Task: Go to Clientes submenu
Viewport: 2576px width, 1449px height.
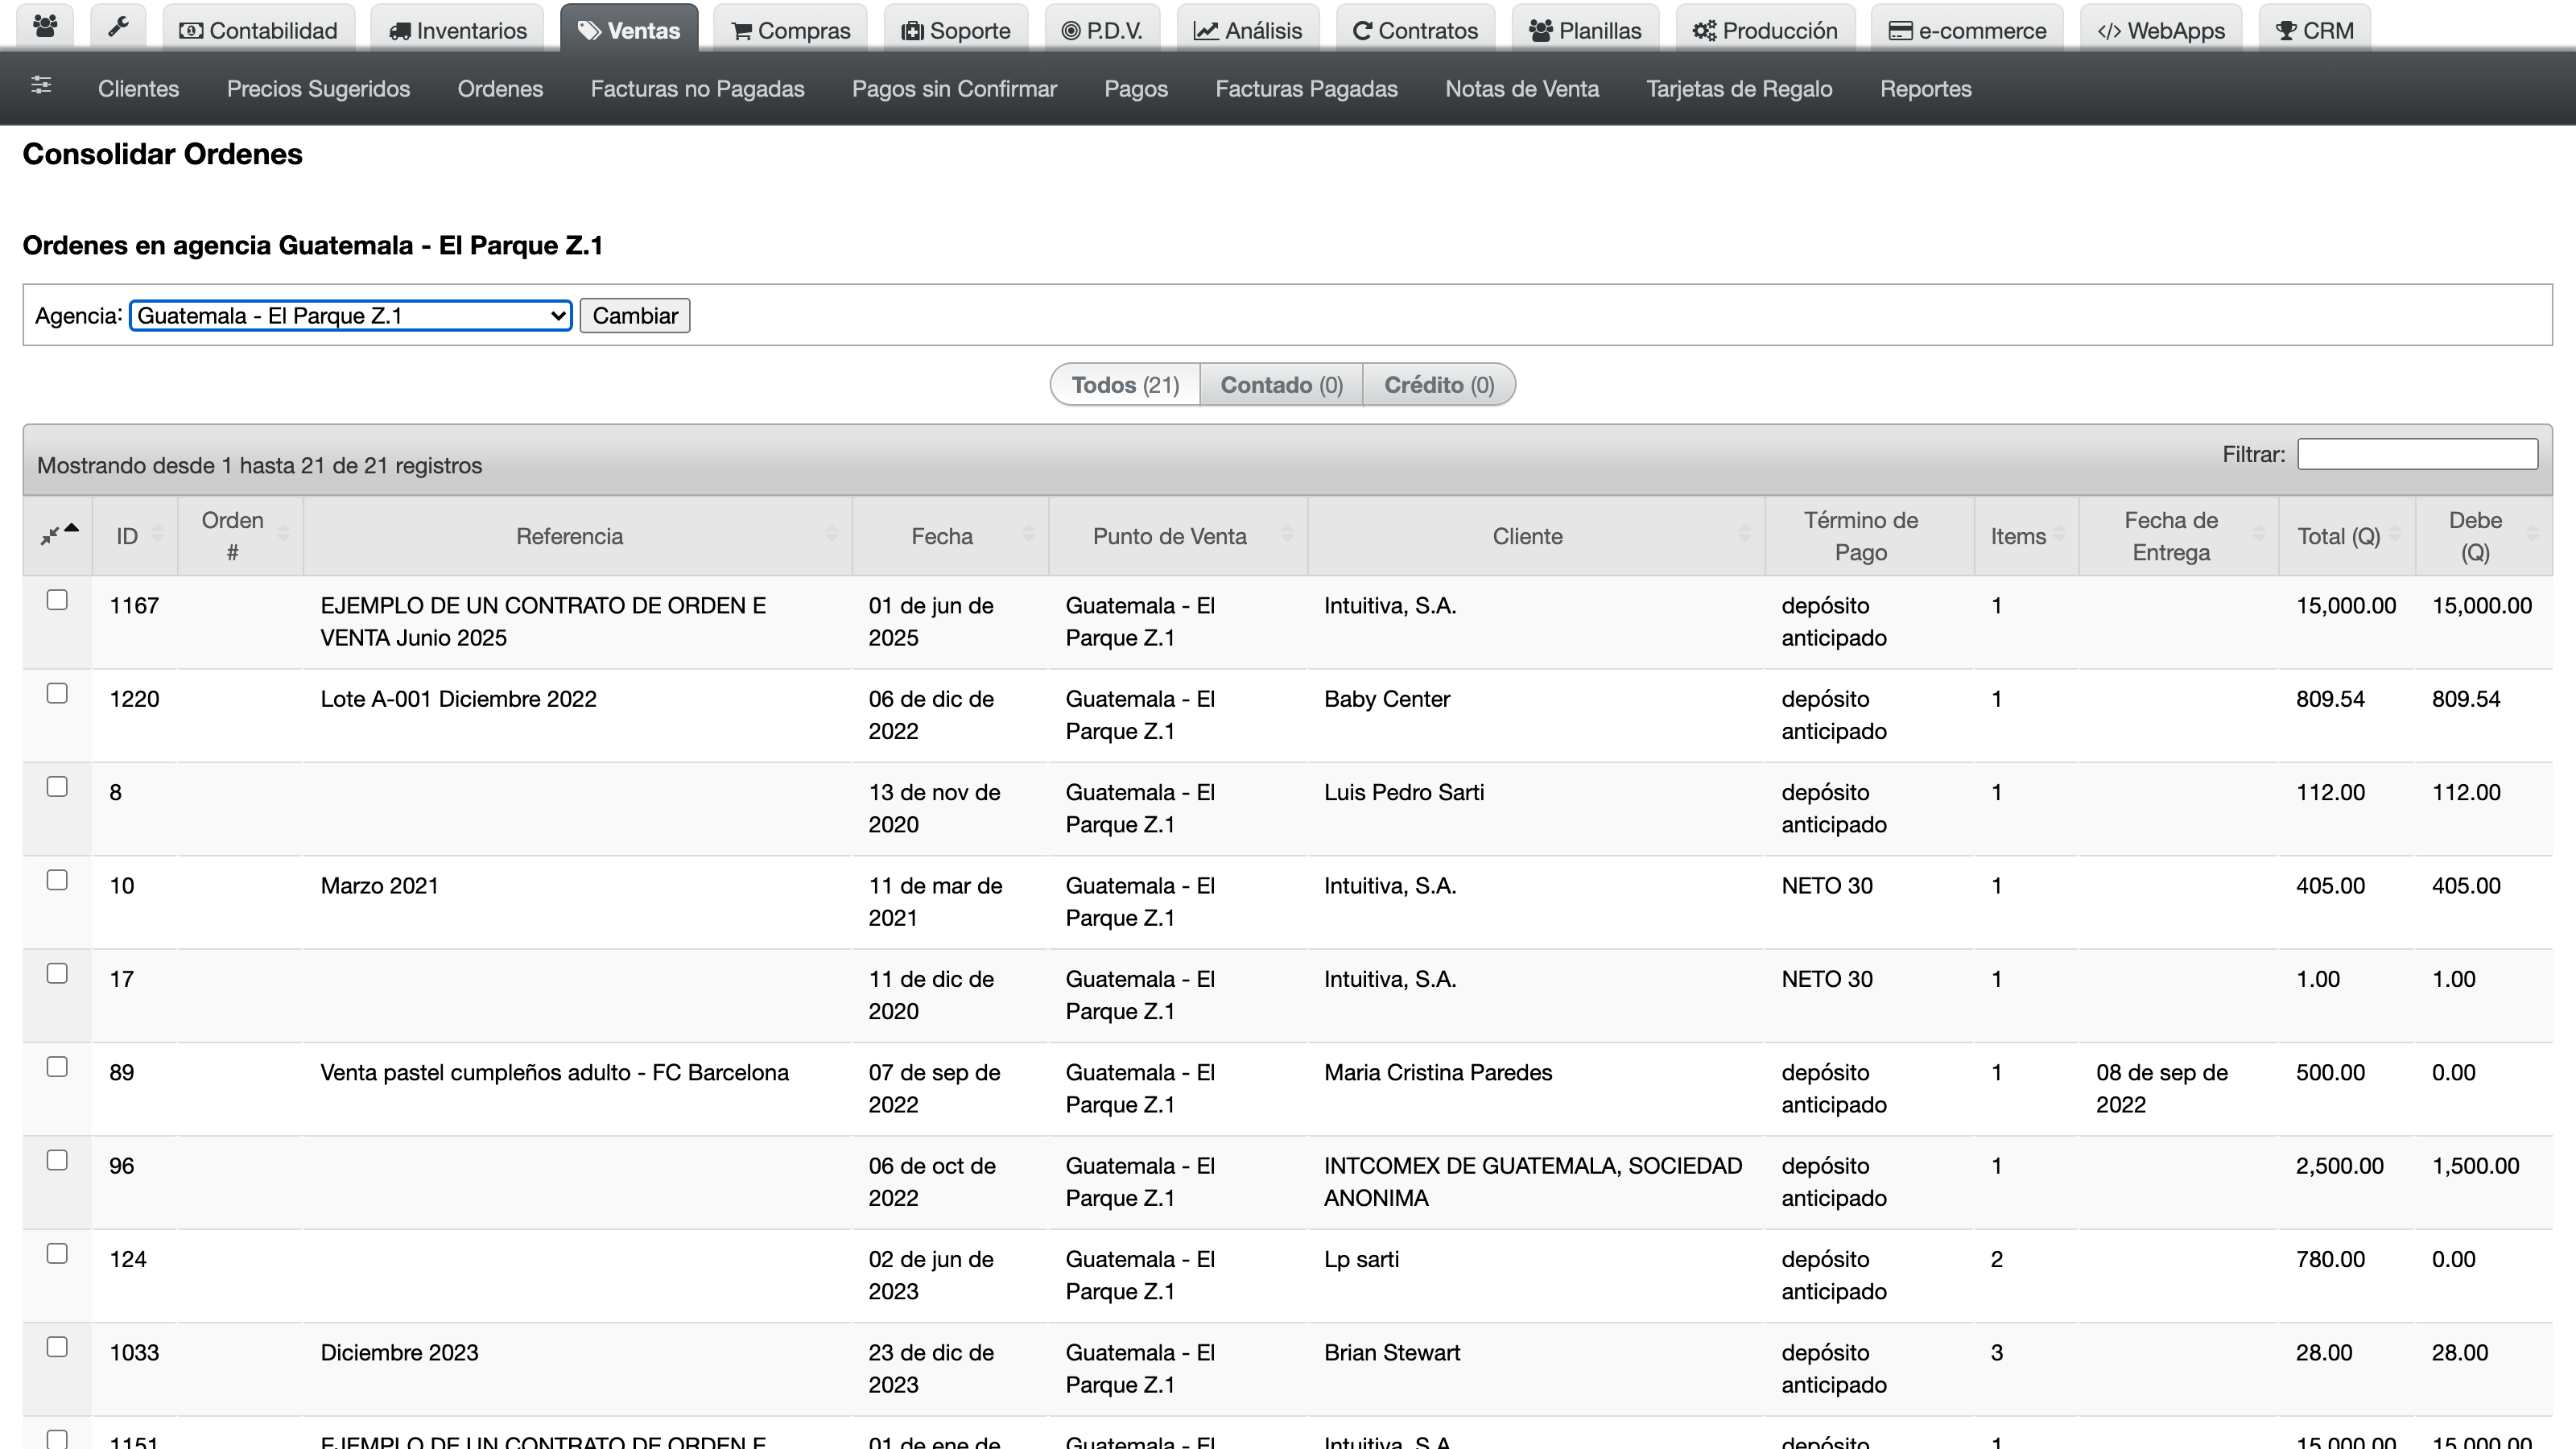Action: 138,89
